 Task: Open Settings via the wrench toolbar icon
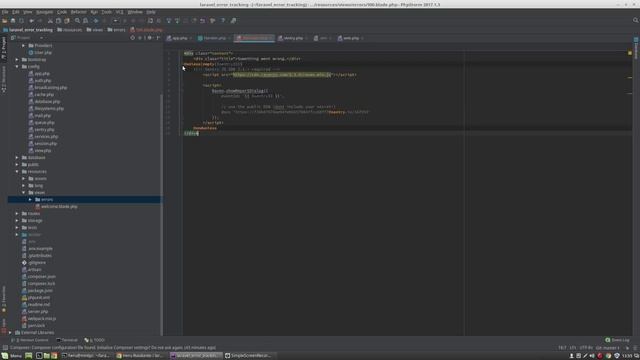(x=213, y=20)
